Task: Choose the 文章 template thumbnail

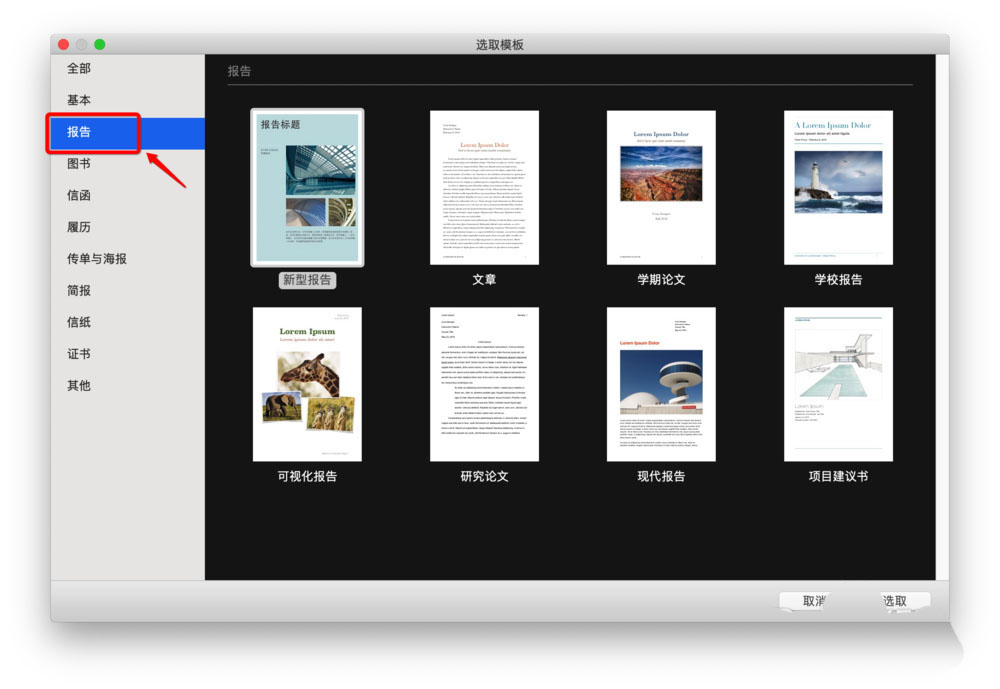Action: click(484, 188)
